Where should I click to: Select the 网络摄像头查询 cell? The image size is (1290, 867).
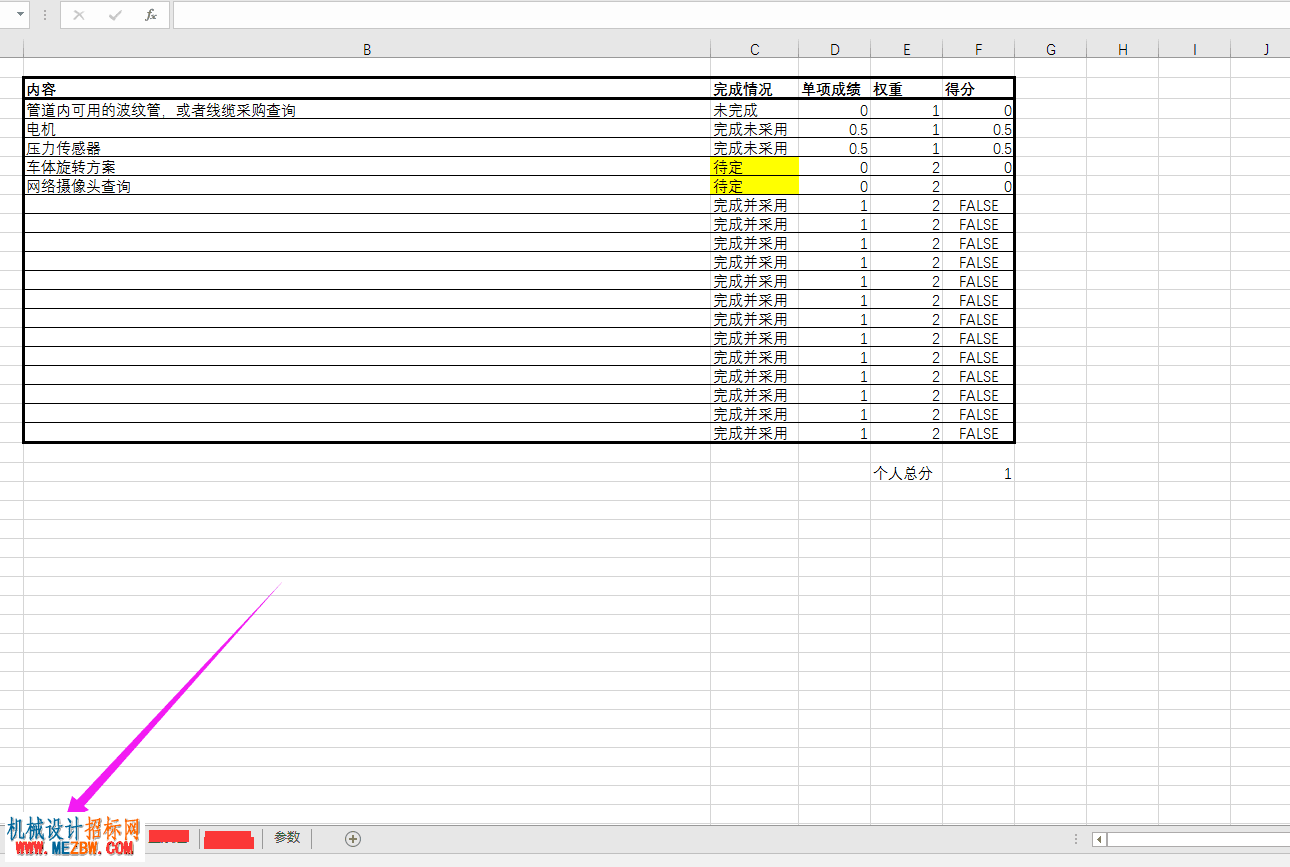(x=367, y=186)
